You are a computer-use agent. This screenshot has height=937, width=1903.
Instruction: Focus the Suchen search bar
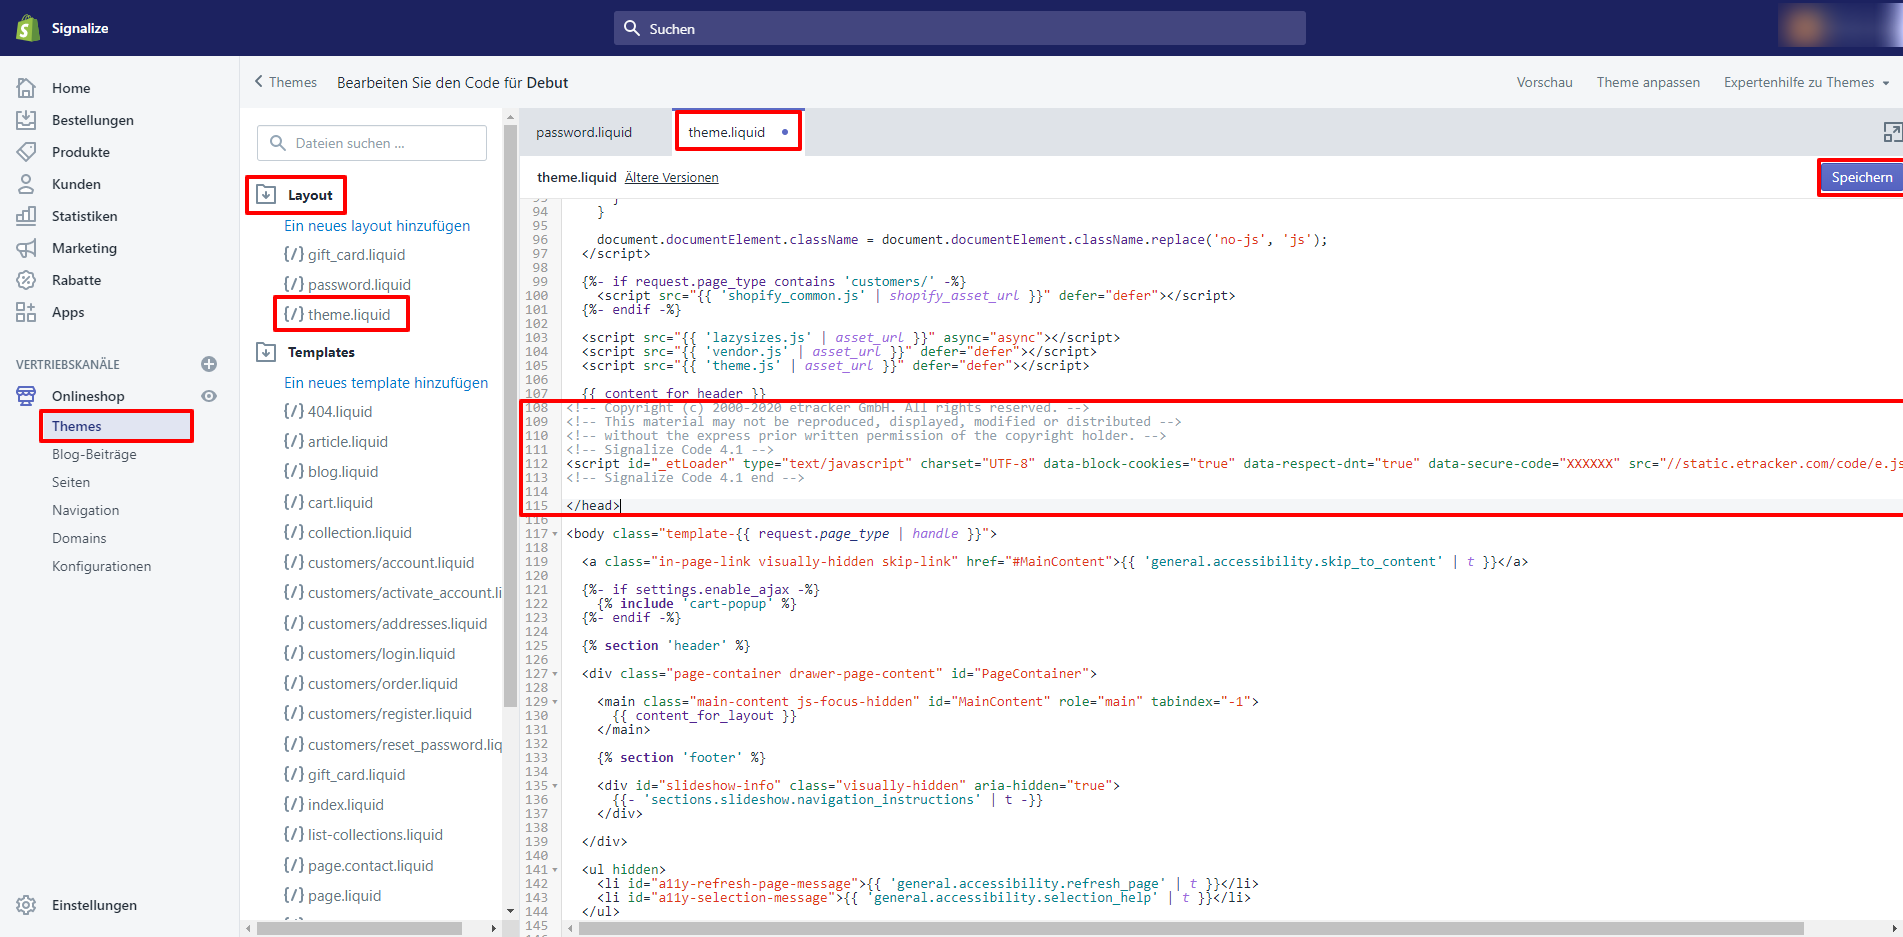click(x=960, y=28)
